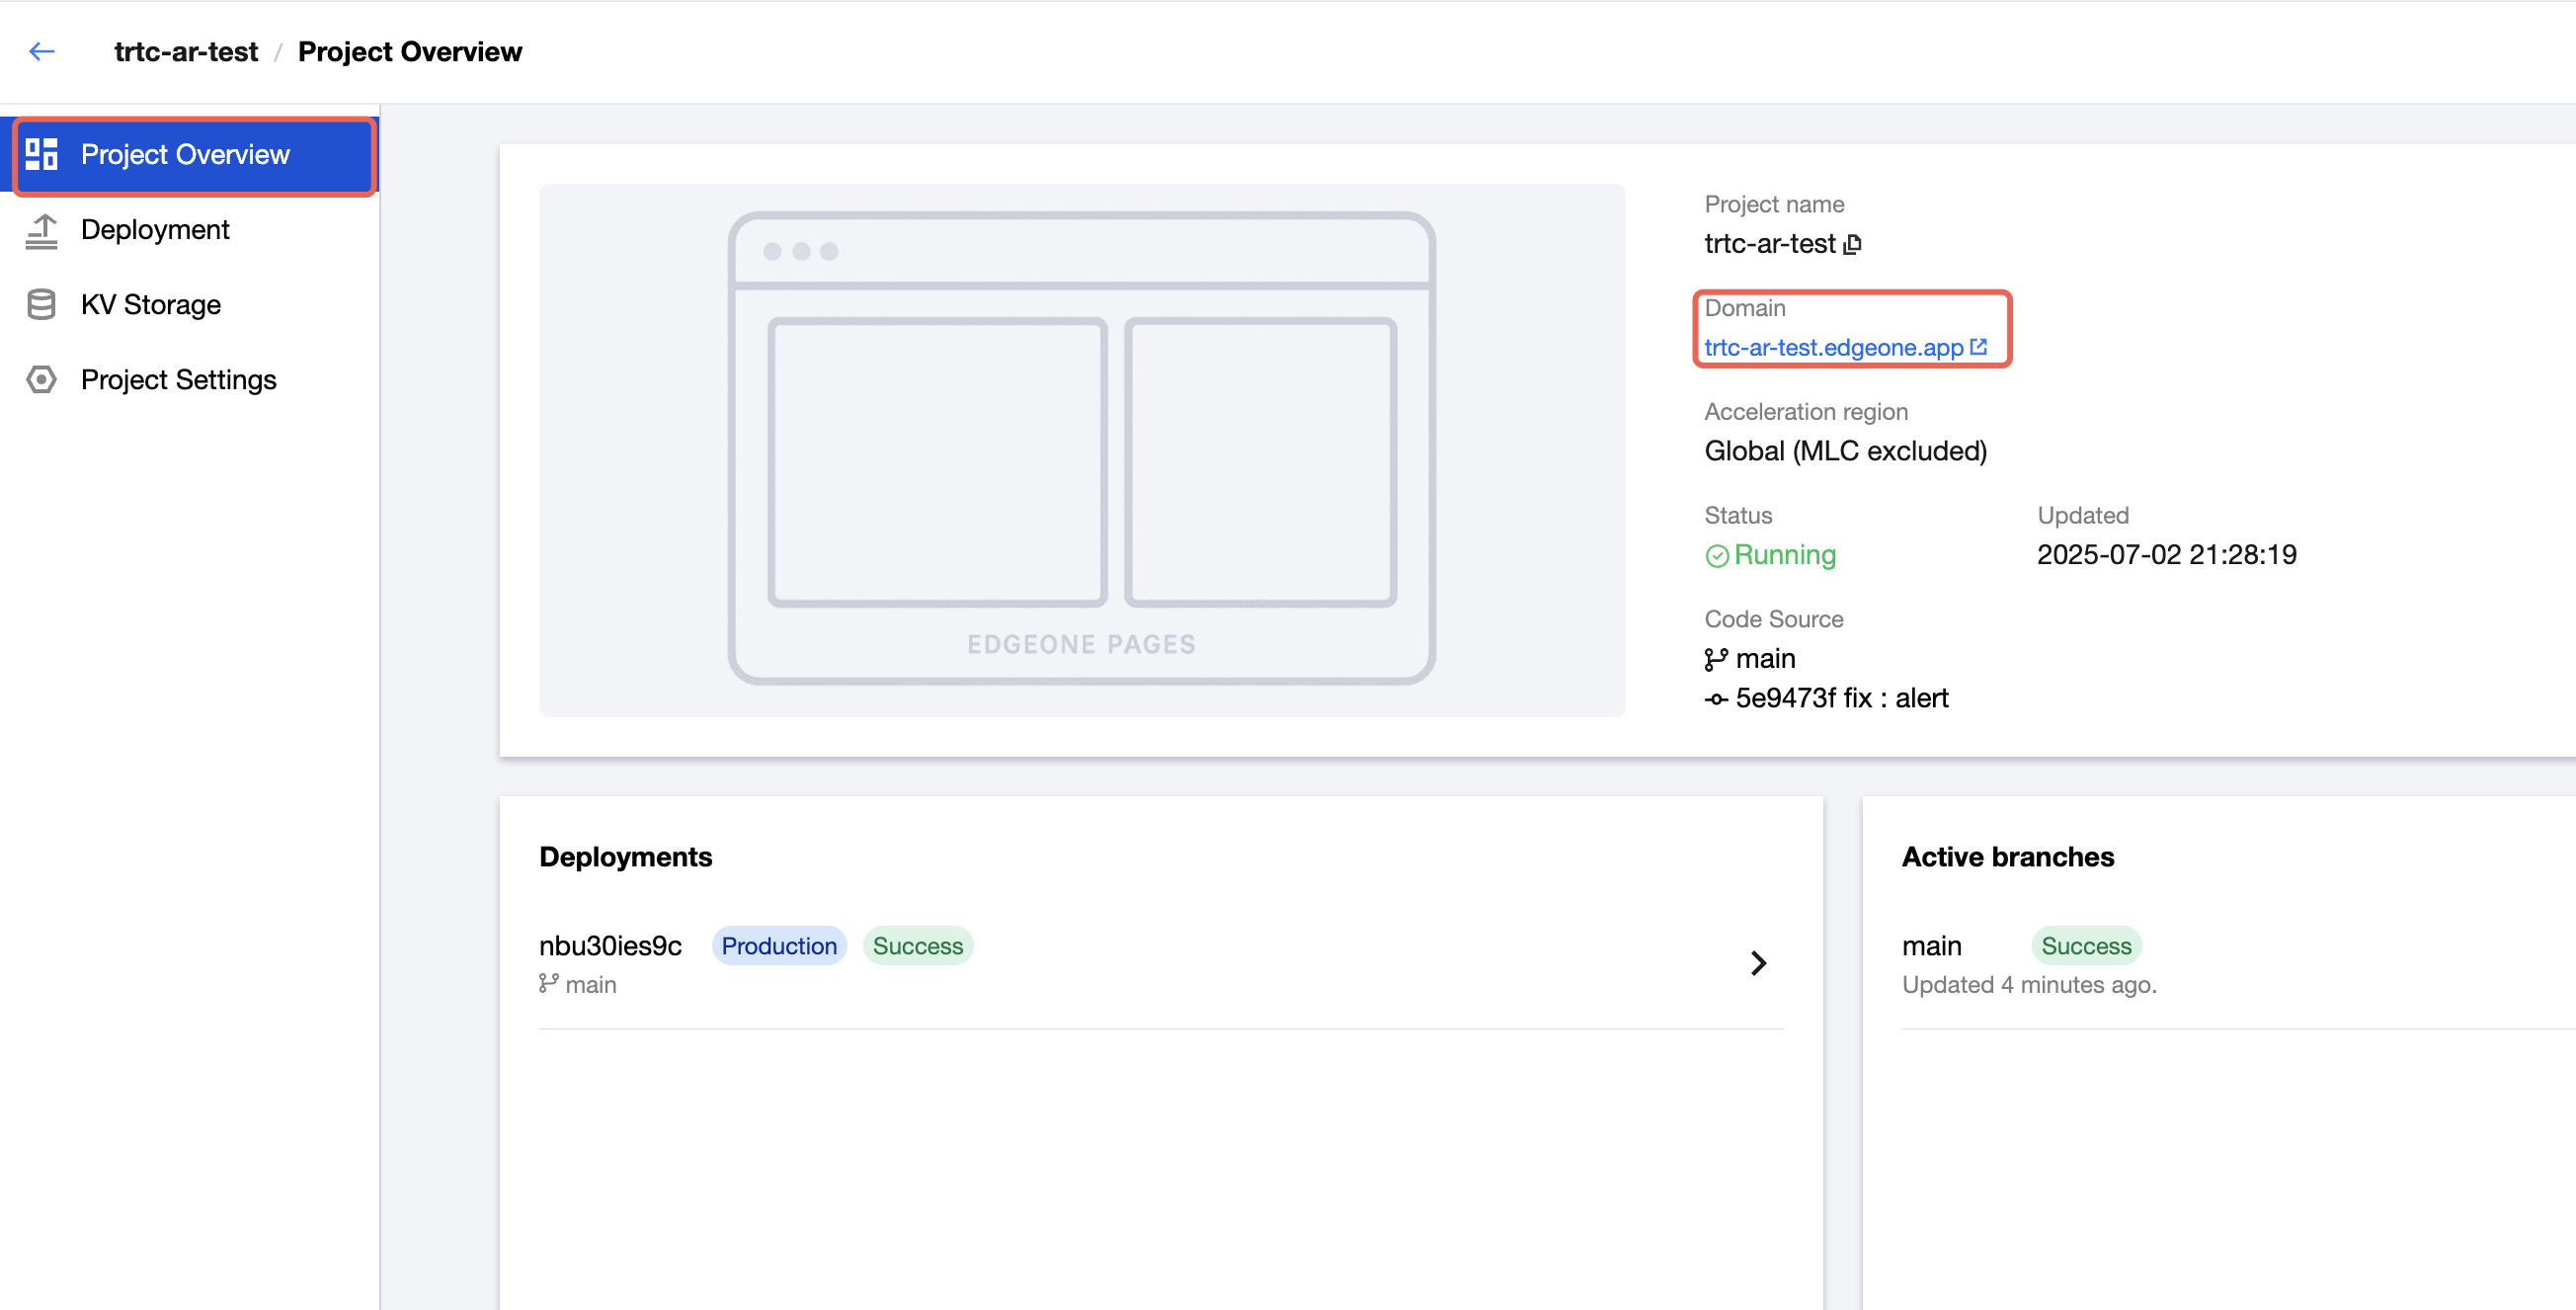Click the Project Overview dashboard icon
The image size is (2576, 1310).
coord(42,154)
